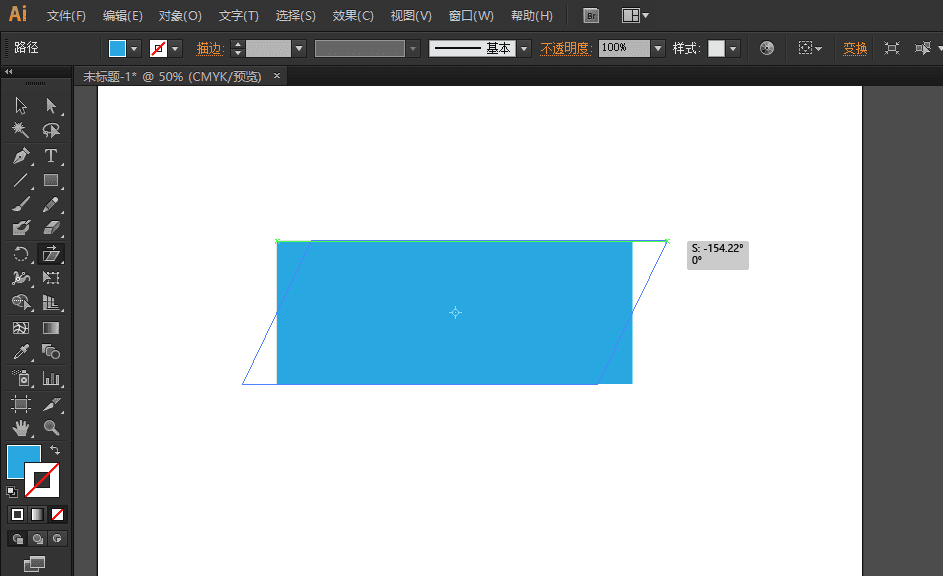Select the Type tool
943x576 pixels.
51,156
